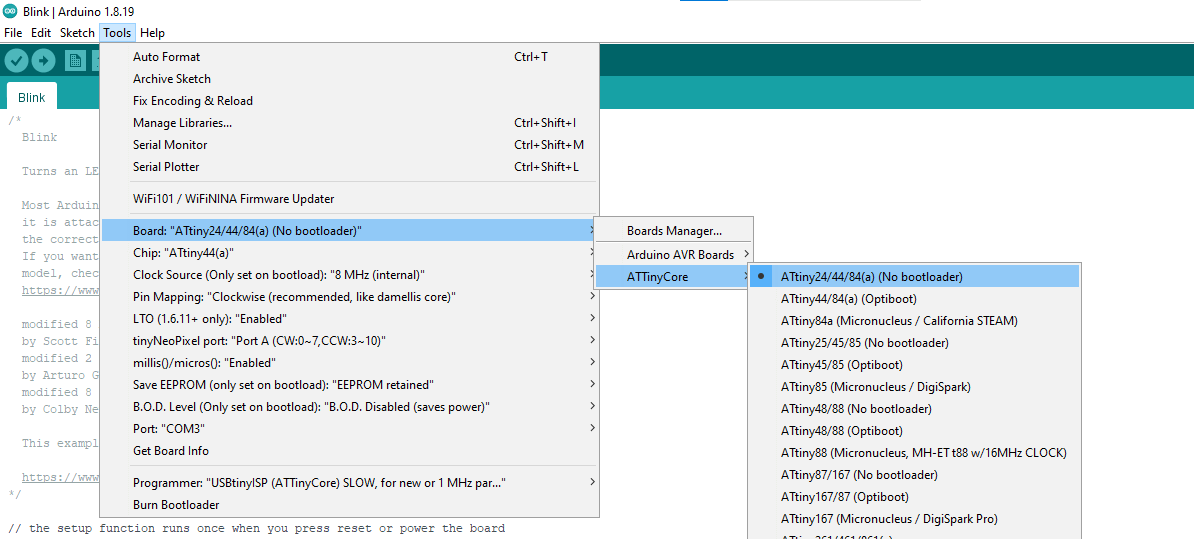
Task: Click the setup function comment line
Action: click(x=257, y=528)
